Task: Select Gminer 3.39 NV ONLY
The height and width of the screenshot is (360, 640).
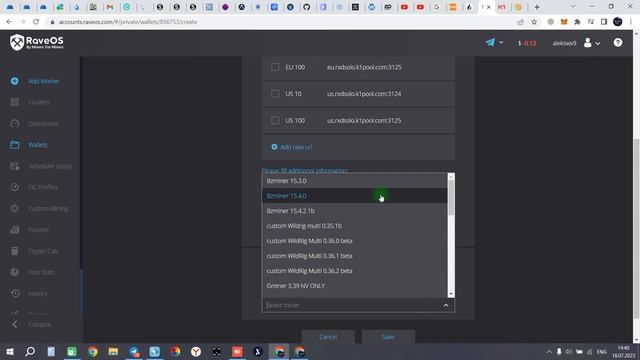Action: 354,286
